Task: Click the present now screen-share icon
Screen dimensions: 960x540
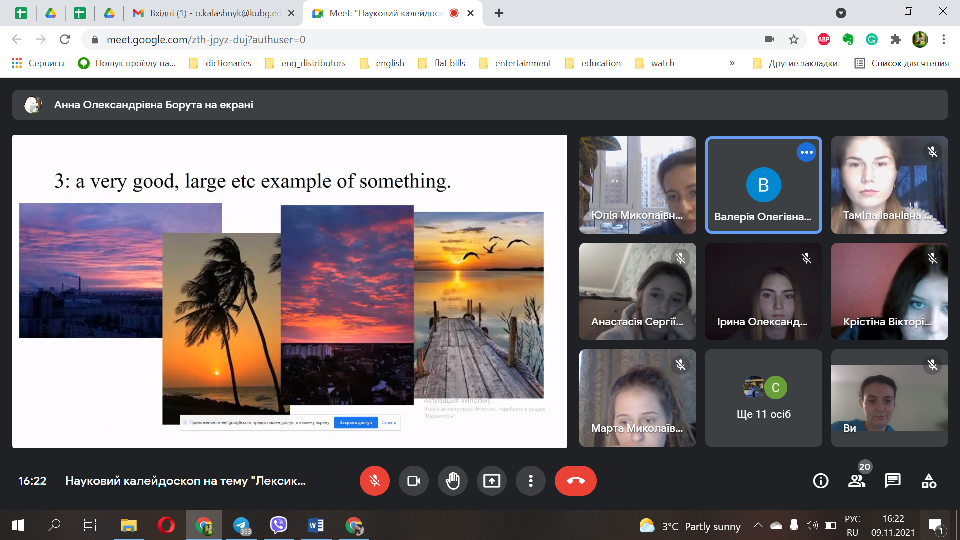Action: (491, 480)
